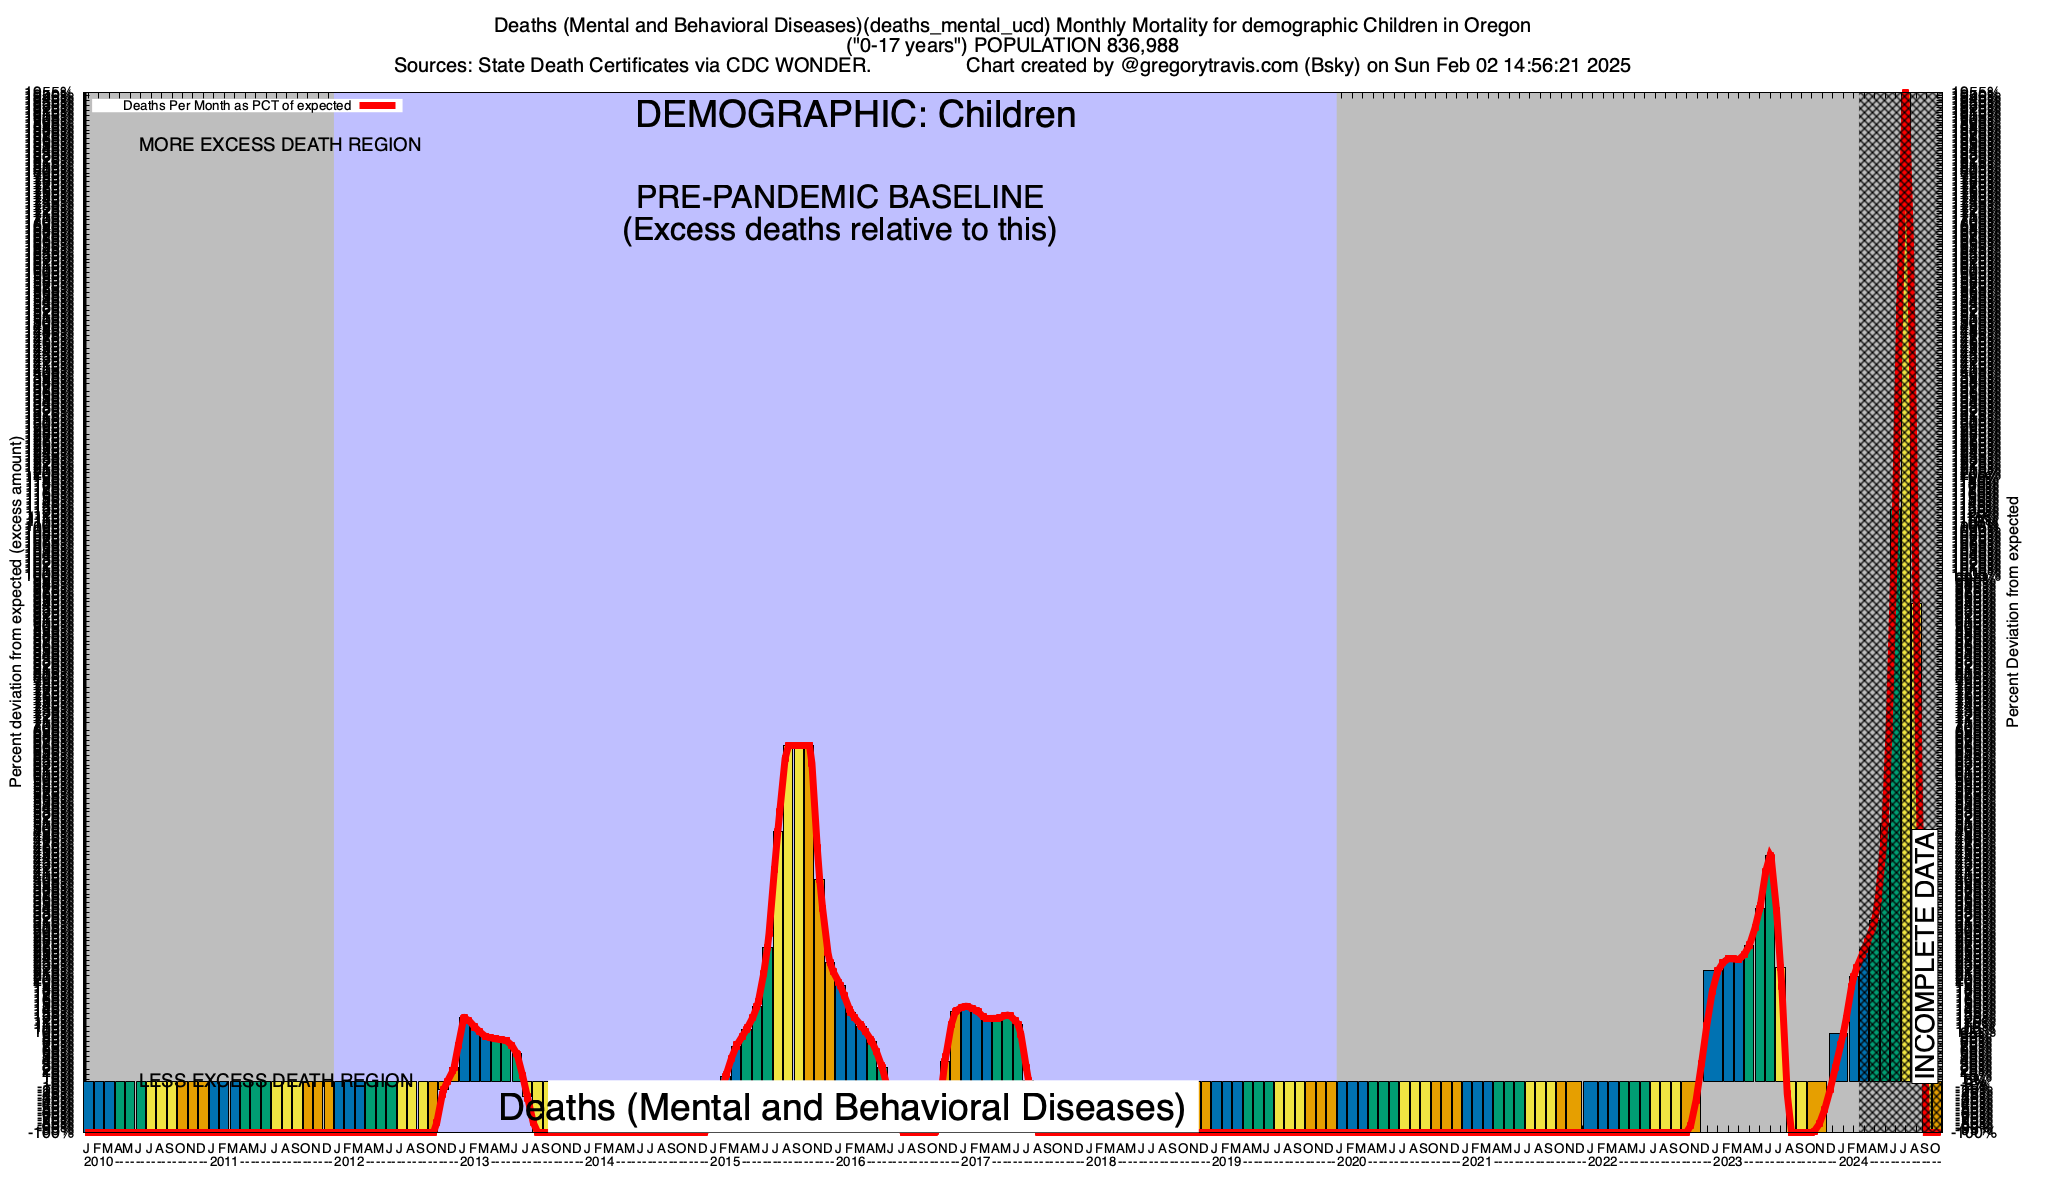The image size is (2048, 1200).
Task: Click the 2018 year label on the x-axis
Action: point(1101,1162)
